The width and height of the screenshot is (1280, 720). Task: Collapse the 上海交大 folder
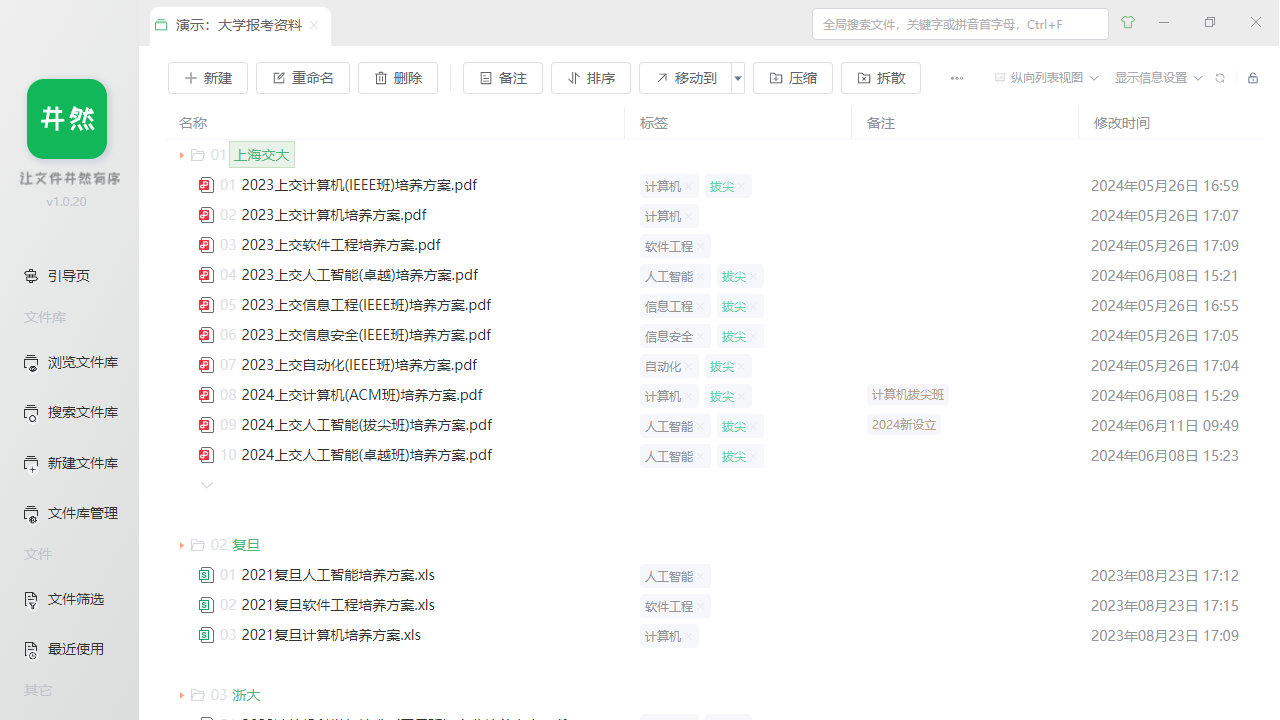pos(180,155)
